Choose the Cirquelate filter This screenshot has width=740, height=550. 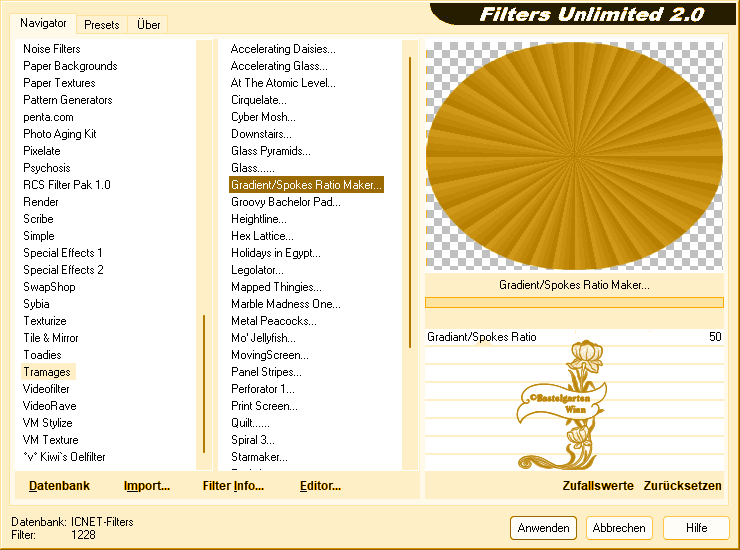259,100
